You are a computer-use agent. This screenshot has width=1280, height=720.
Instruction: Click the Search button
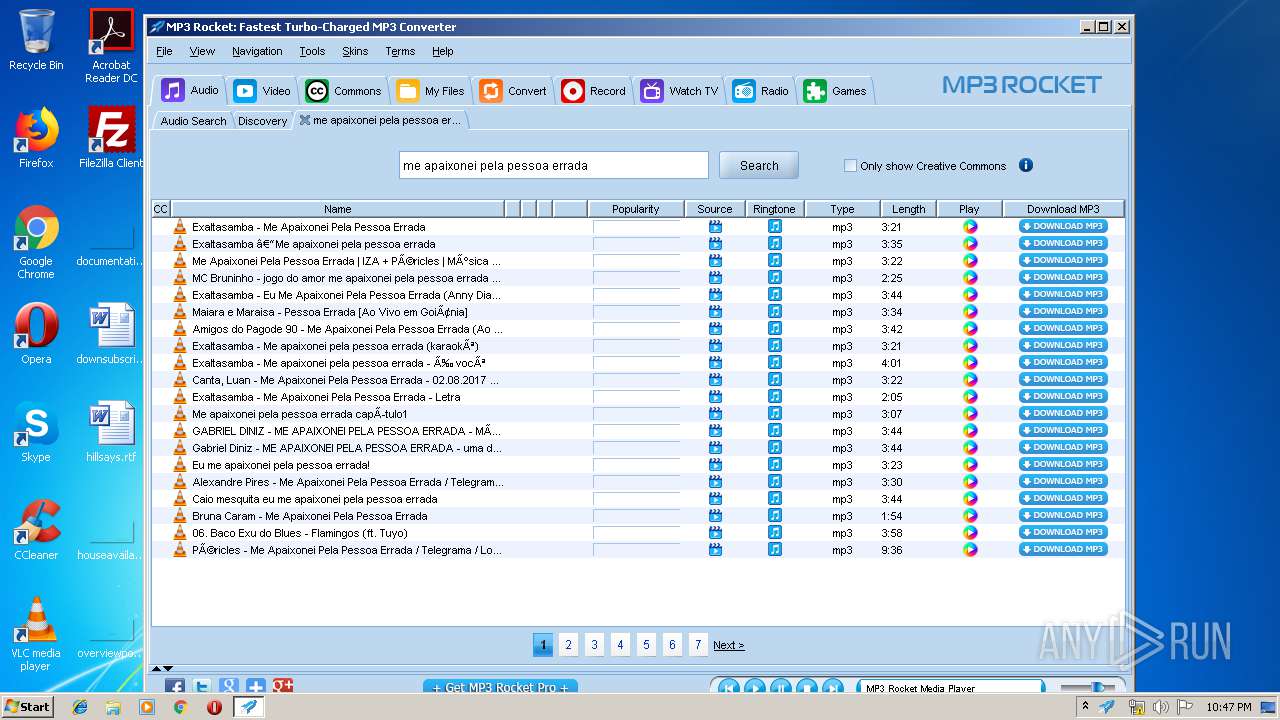pyautogui.click(x=759, y=165)
